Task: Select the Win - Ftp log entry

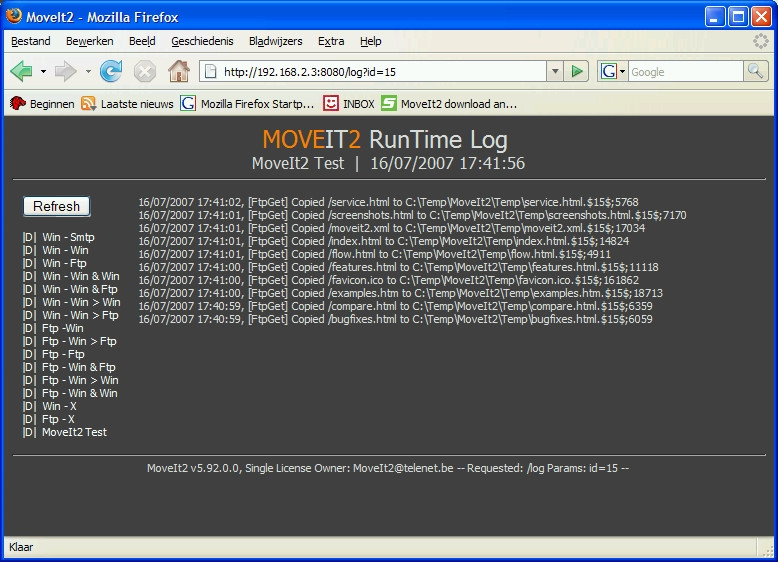Action: point(64,263)
